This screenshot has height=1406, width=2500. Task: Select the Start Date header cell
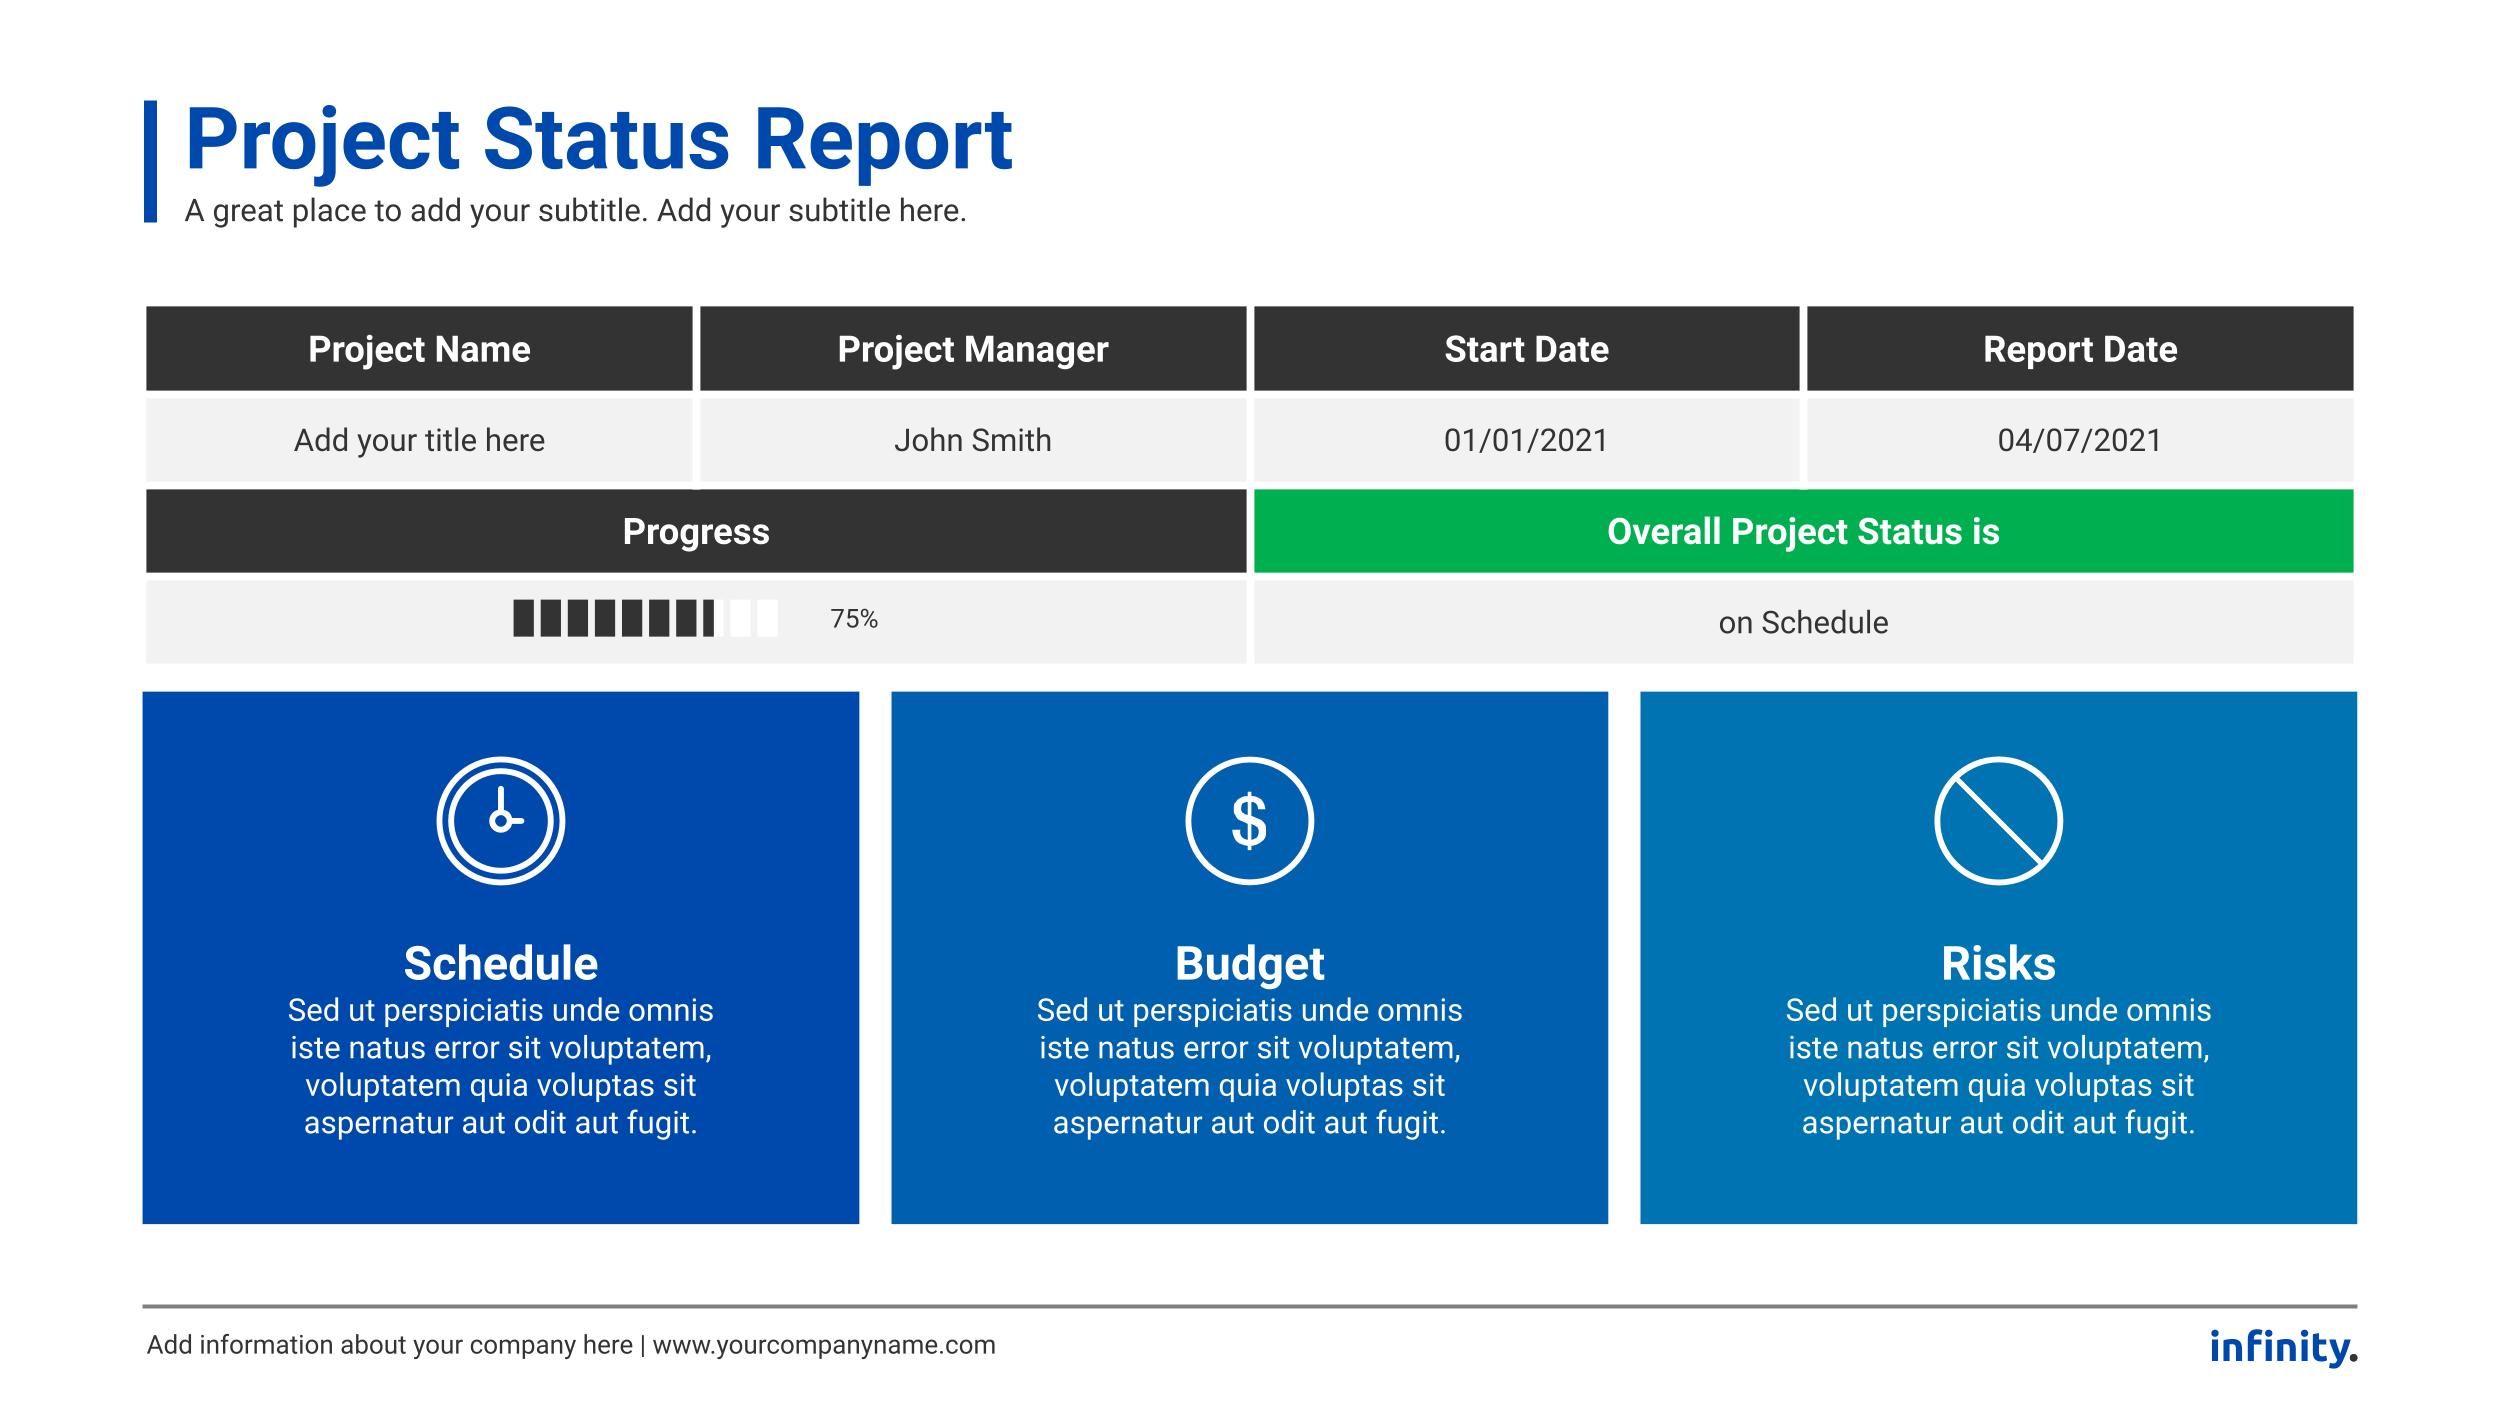pos(1526,349)
